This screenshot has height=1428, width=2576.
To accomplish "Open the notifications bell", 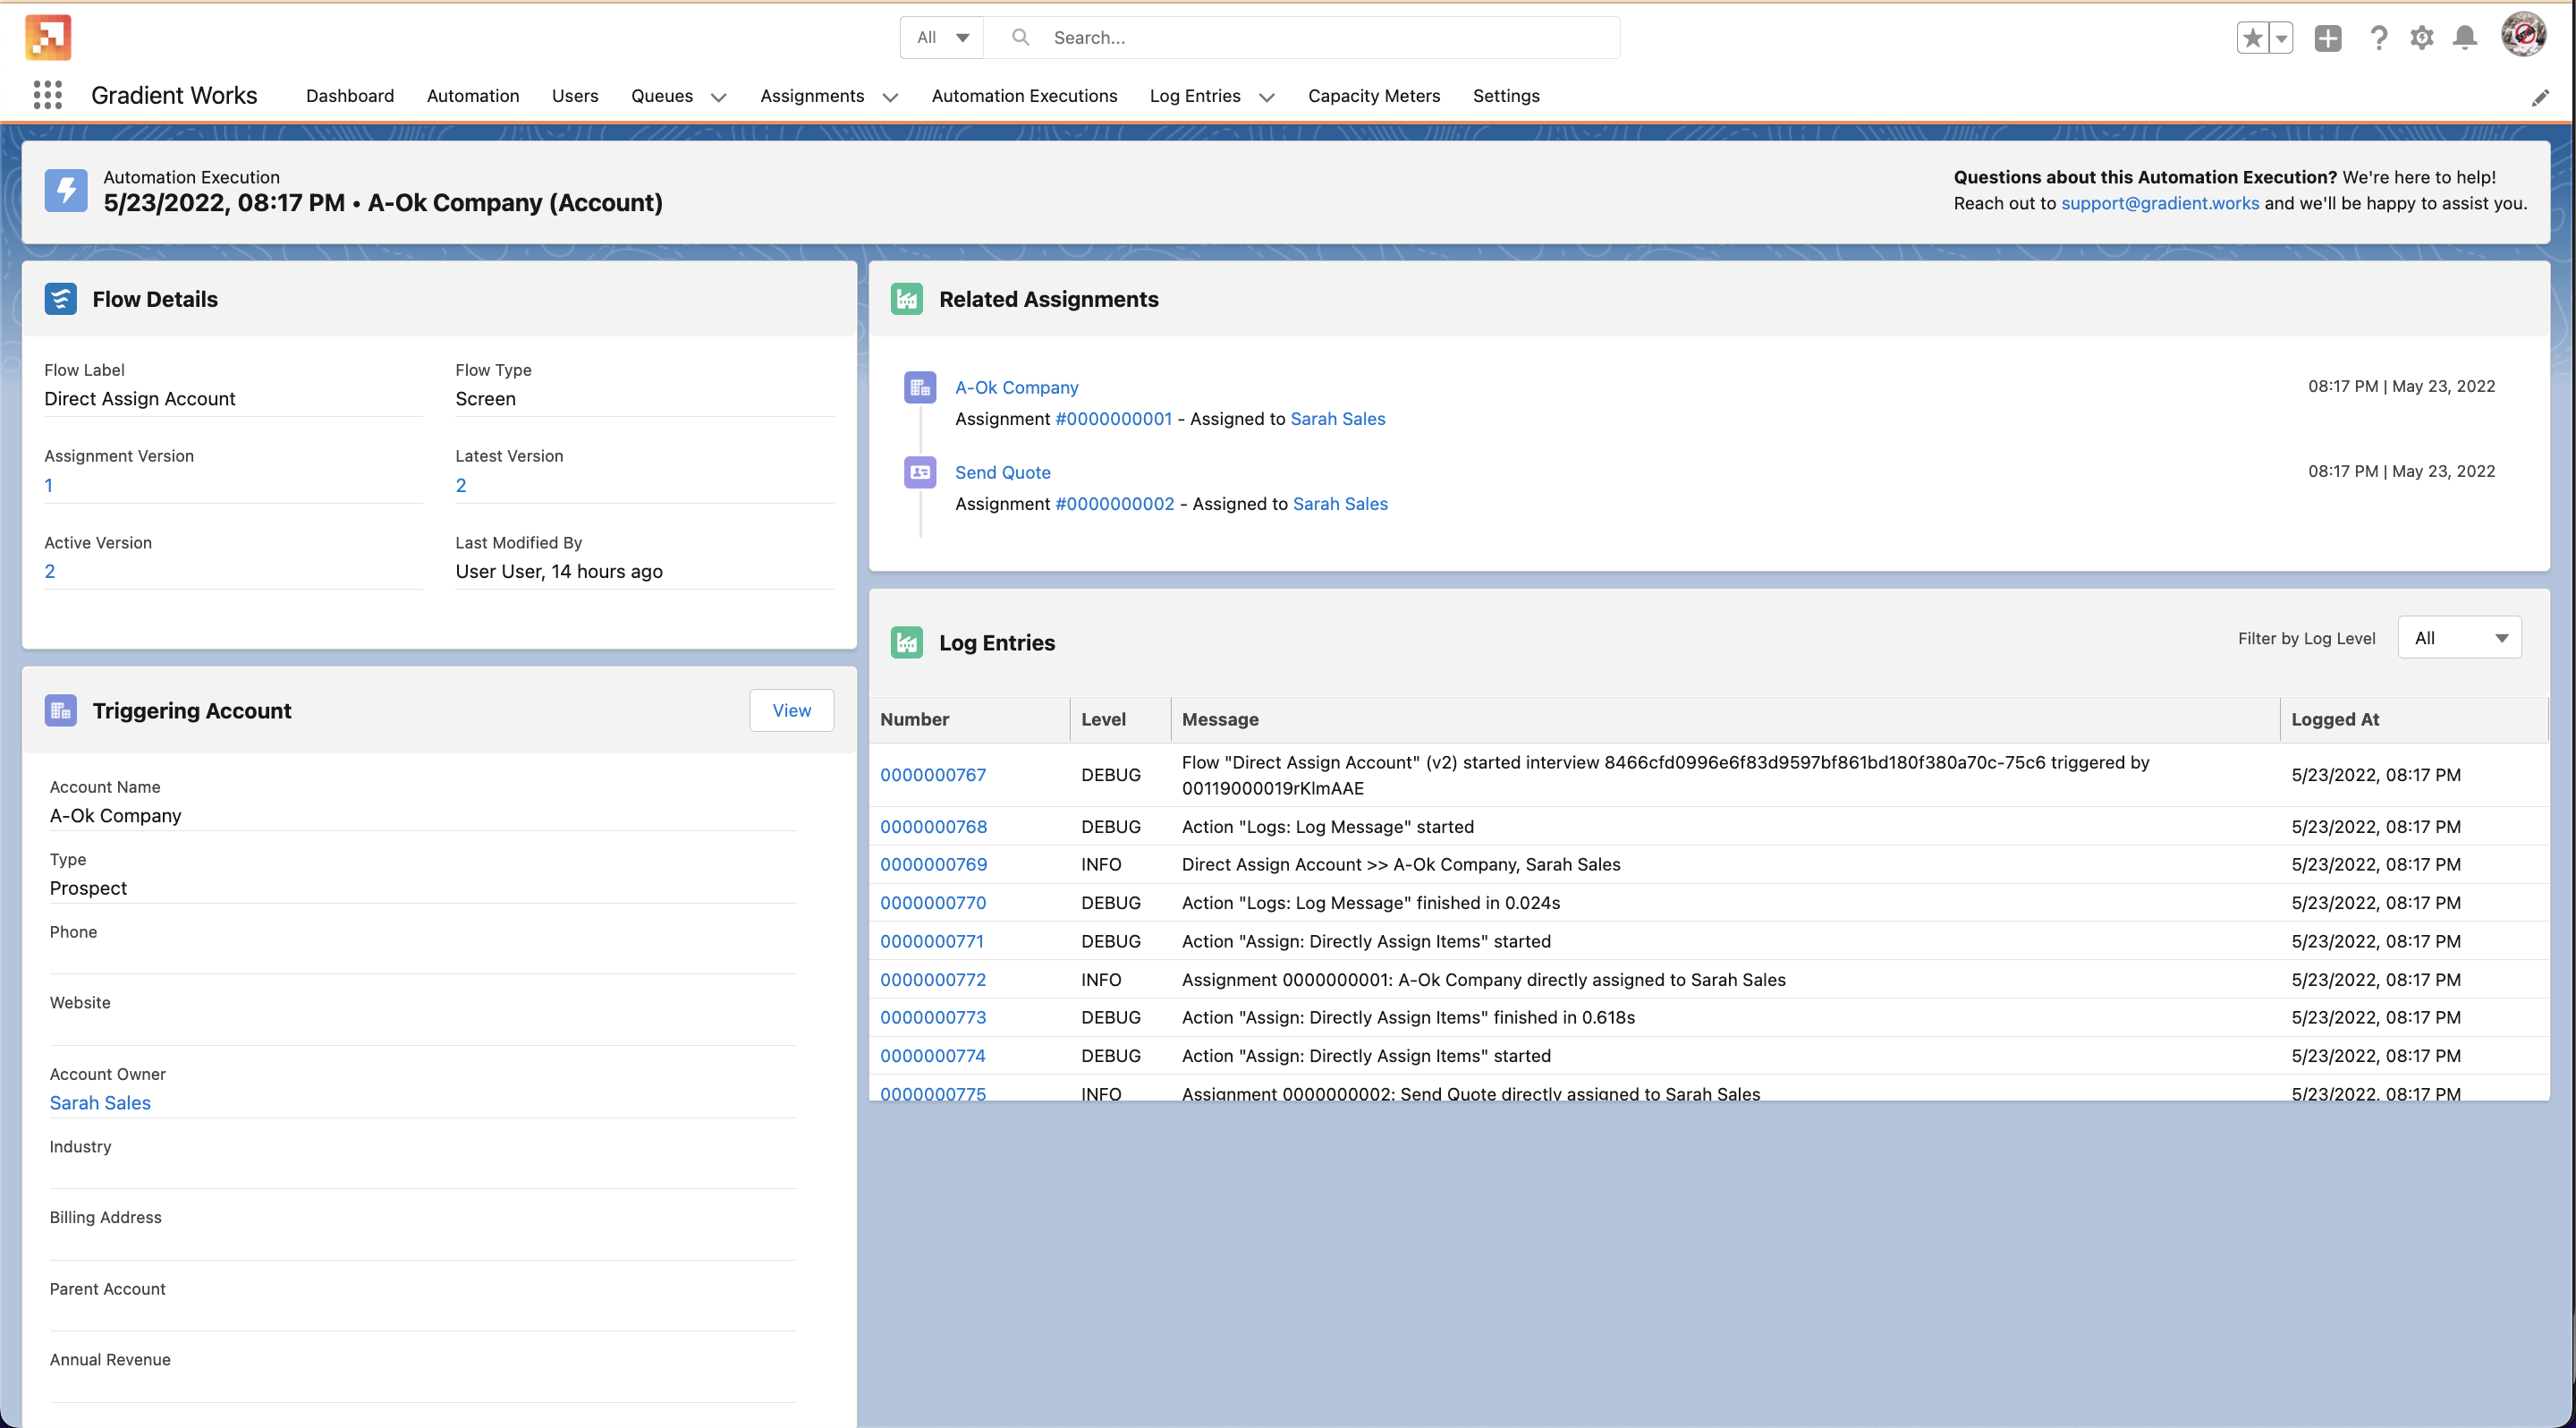I will (2464, 38).
